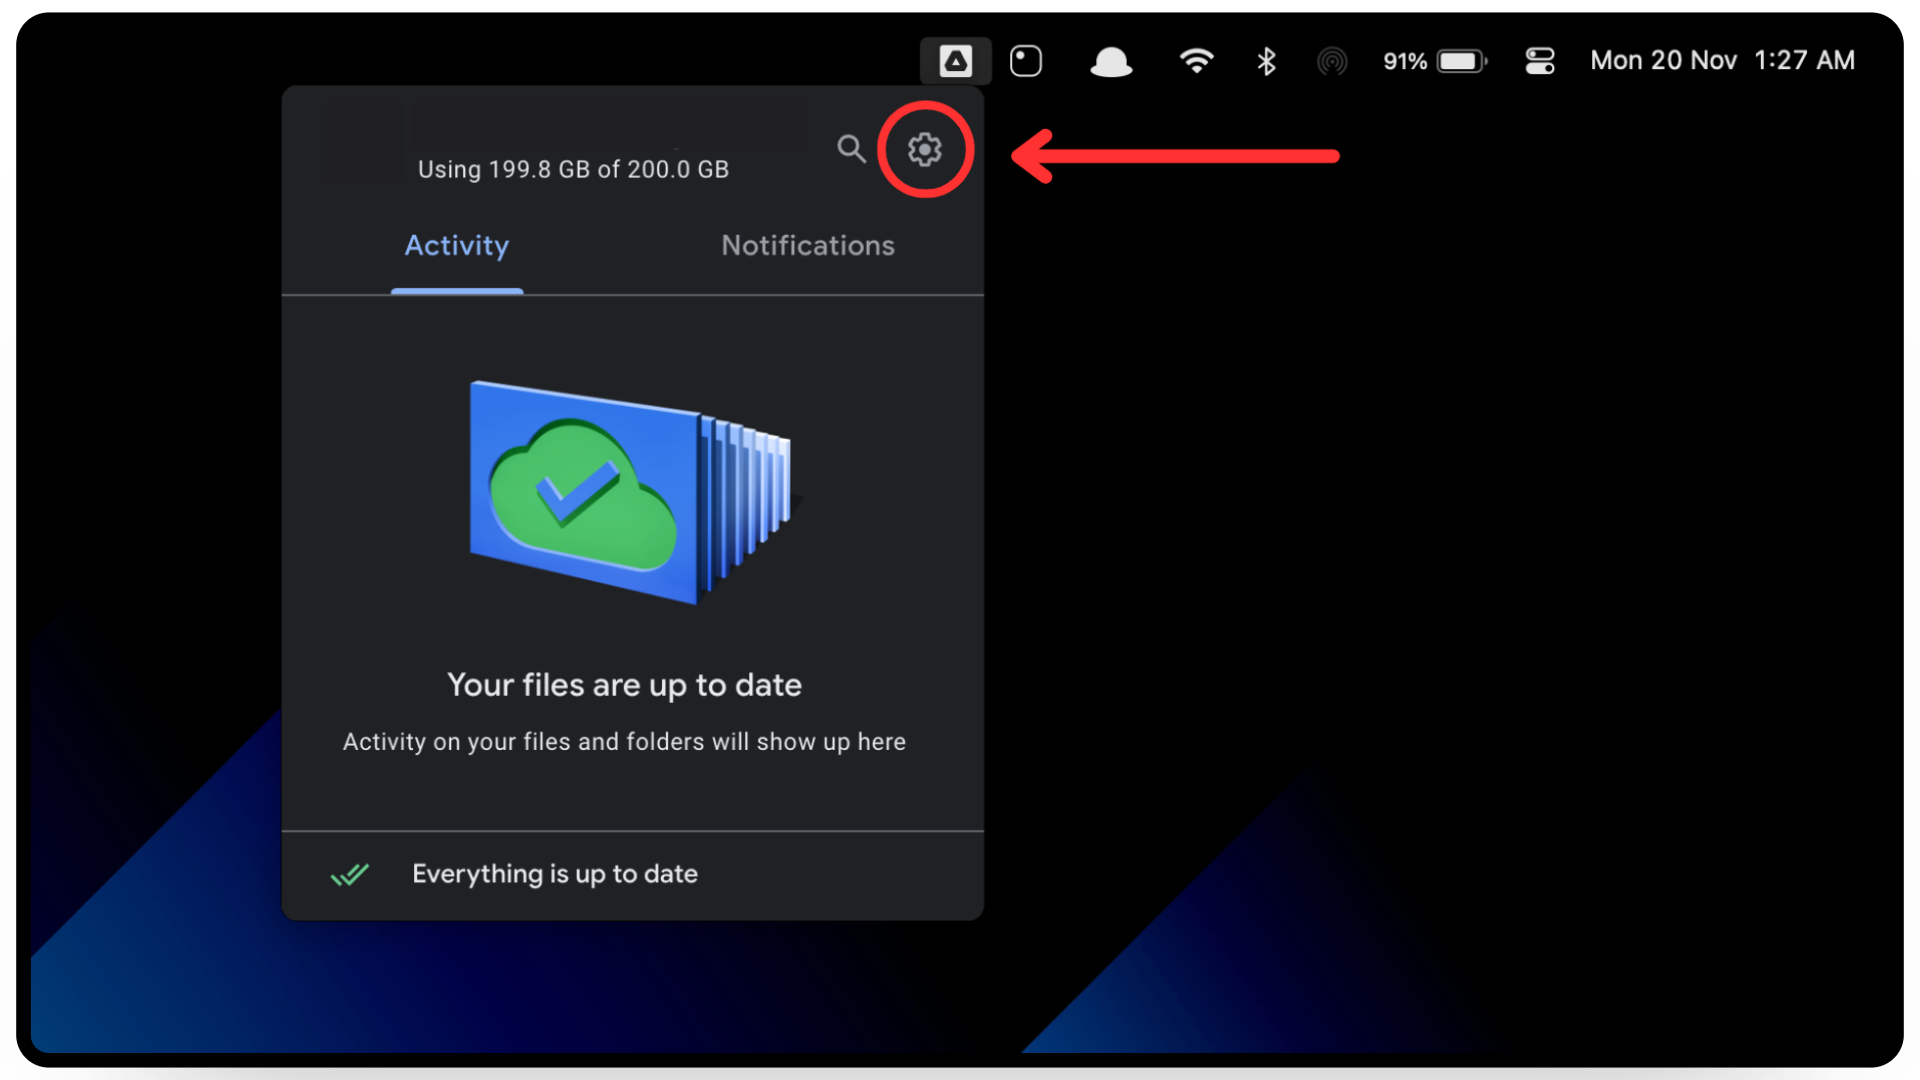The height and width of the screenshot is (1080, 1920).
Task: Click the cloud folder illustration
Action: 630,490
